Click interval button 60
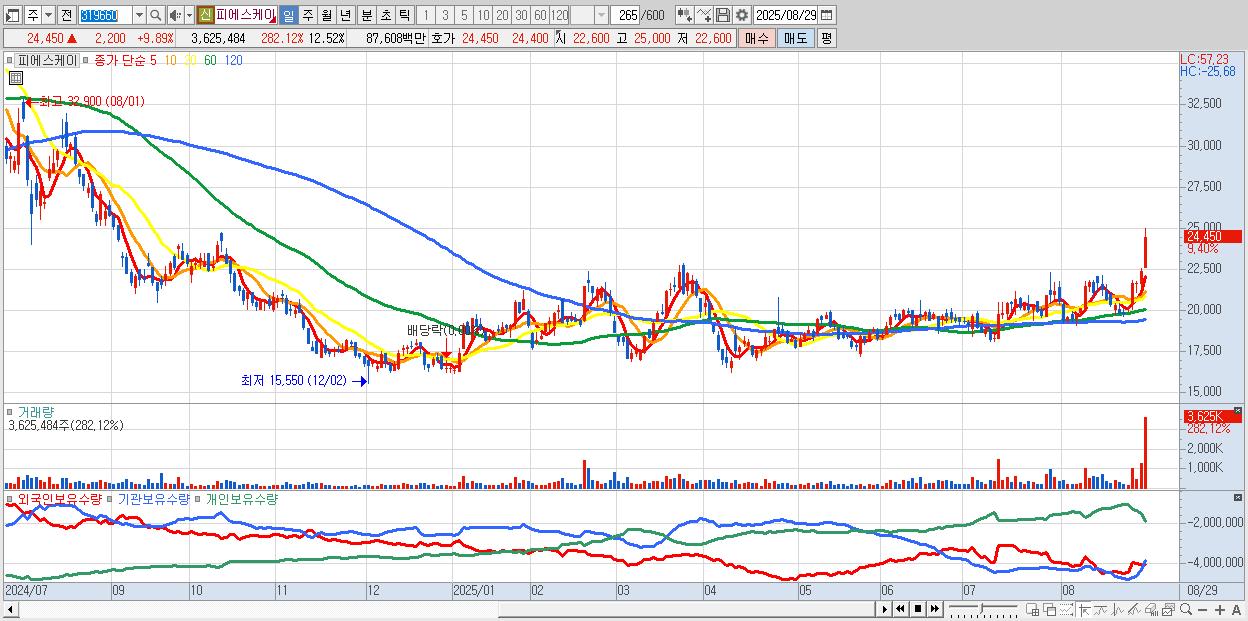This screenshot has height=621, width=1248. click(x=540, y=15)
